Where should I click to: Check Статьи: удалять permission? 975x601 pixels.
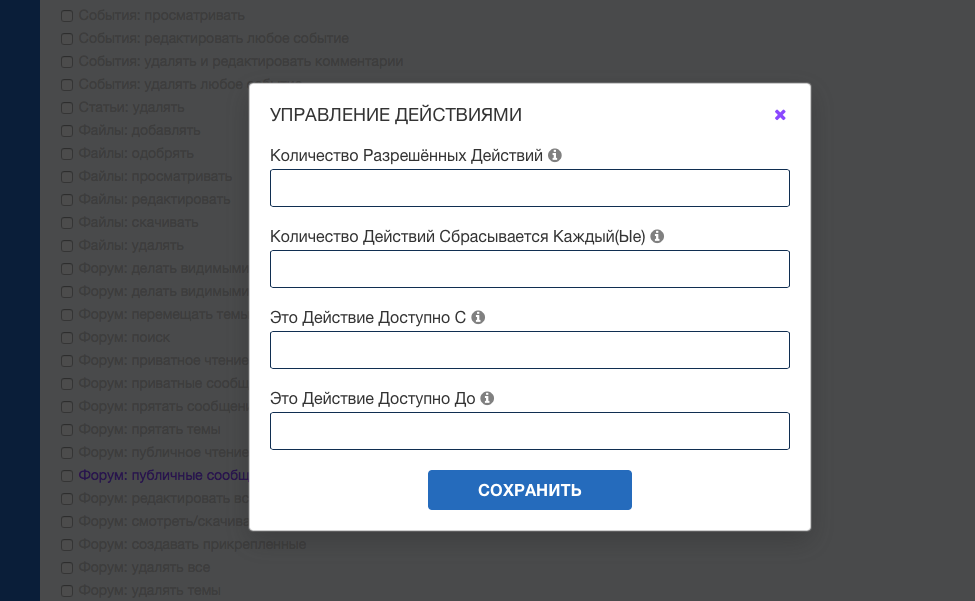(x=67, y=108)
